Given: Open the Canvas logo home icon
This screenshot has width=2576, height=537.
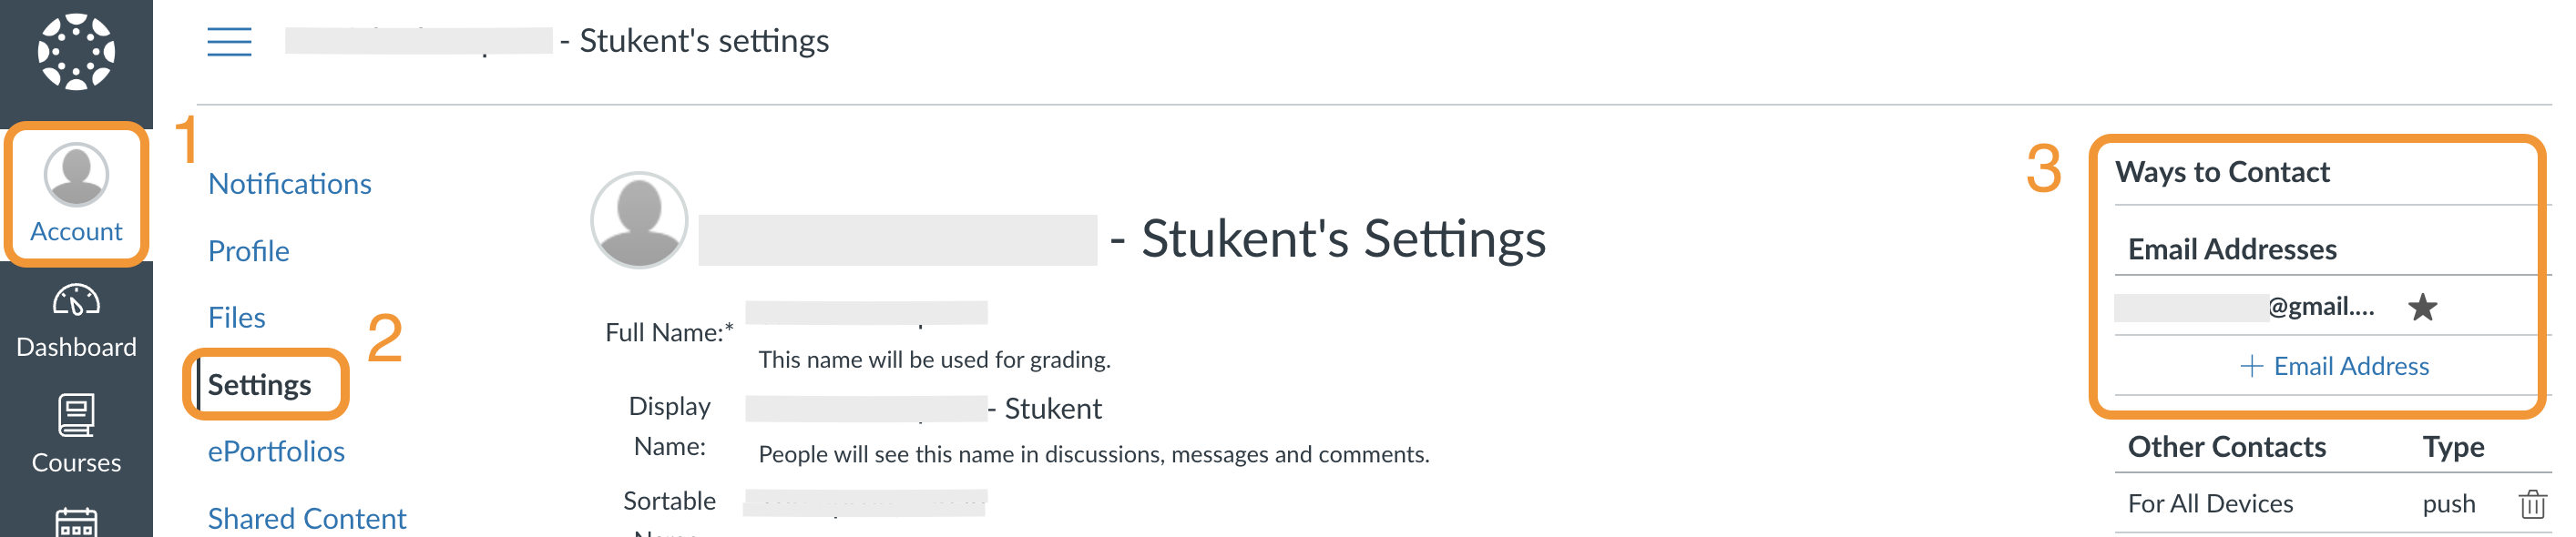Looking at the screenshot, I should [x=76, y=52].
